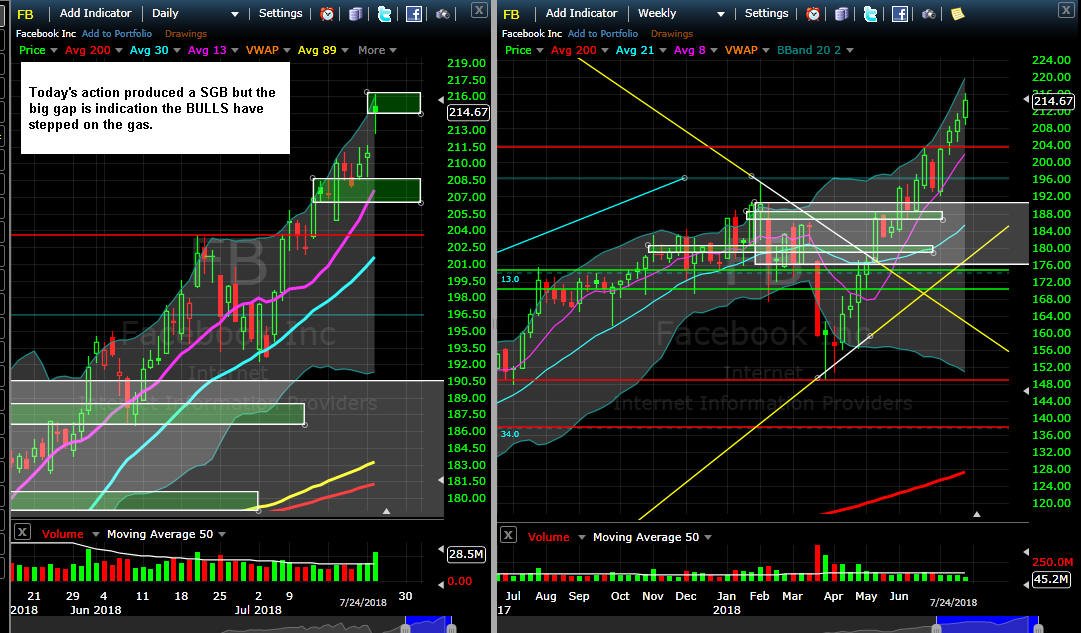1081x633 pixels.
Task: Click FB ticker symbol on Weekly chart
Action: tap(511, 14)
